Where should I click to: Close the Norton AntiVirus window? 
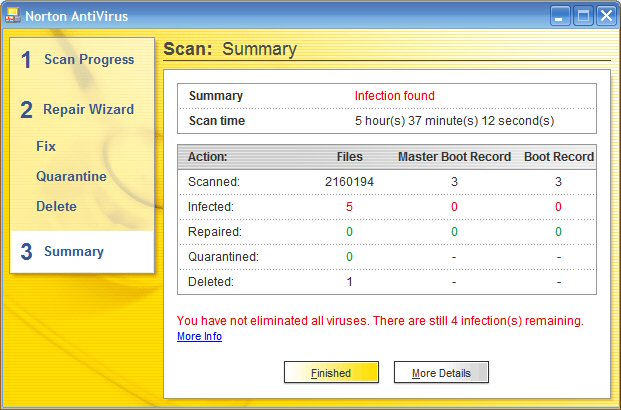pos(607,16)
